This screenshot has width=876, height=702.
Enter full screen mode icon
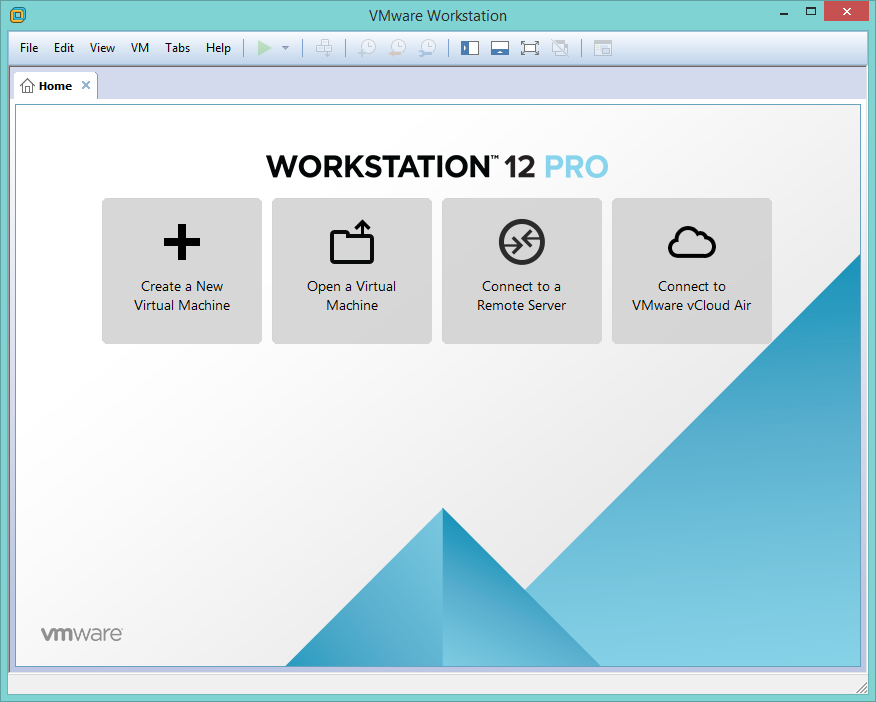(530, 48)
